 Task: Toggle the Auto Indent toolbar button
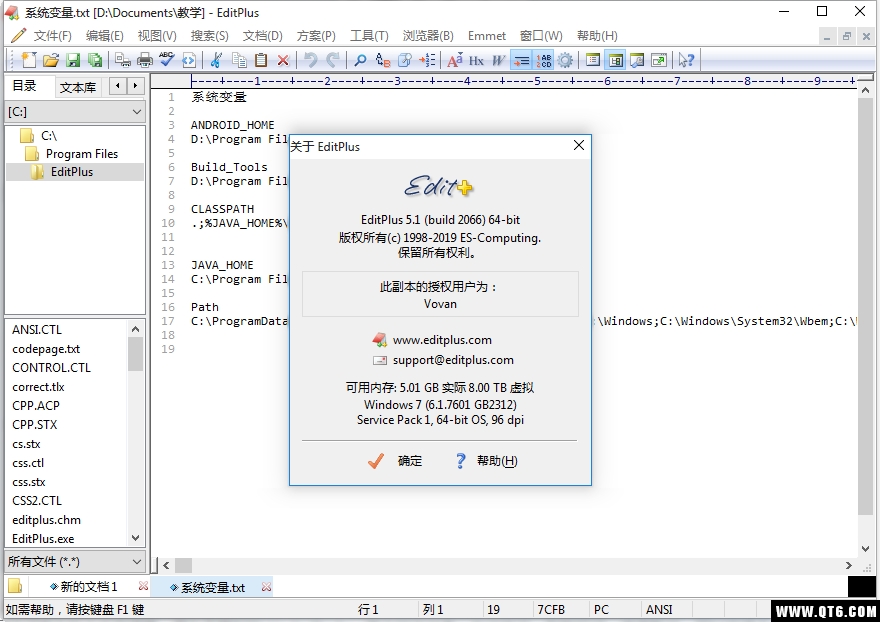521,60
